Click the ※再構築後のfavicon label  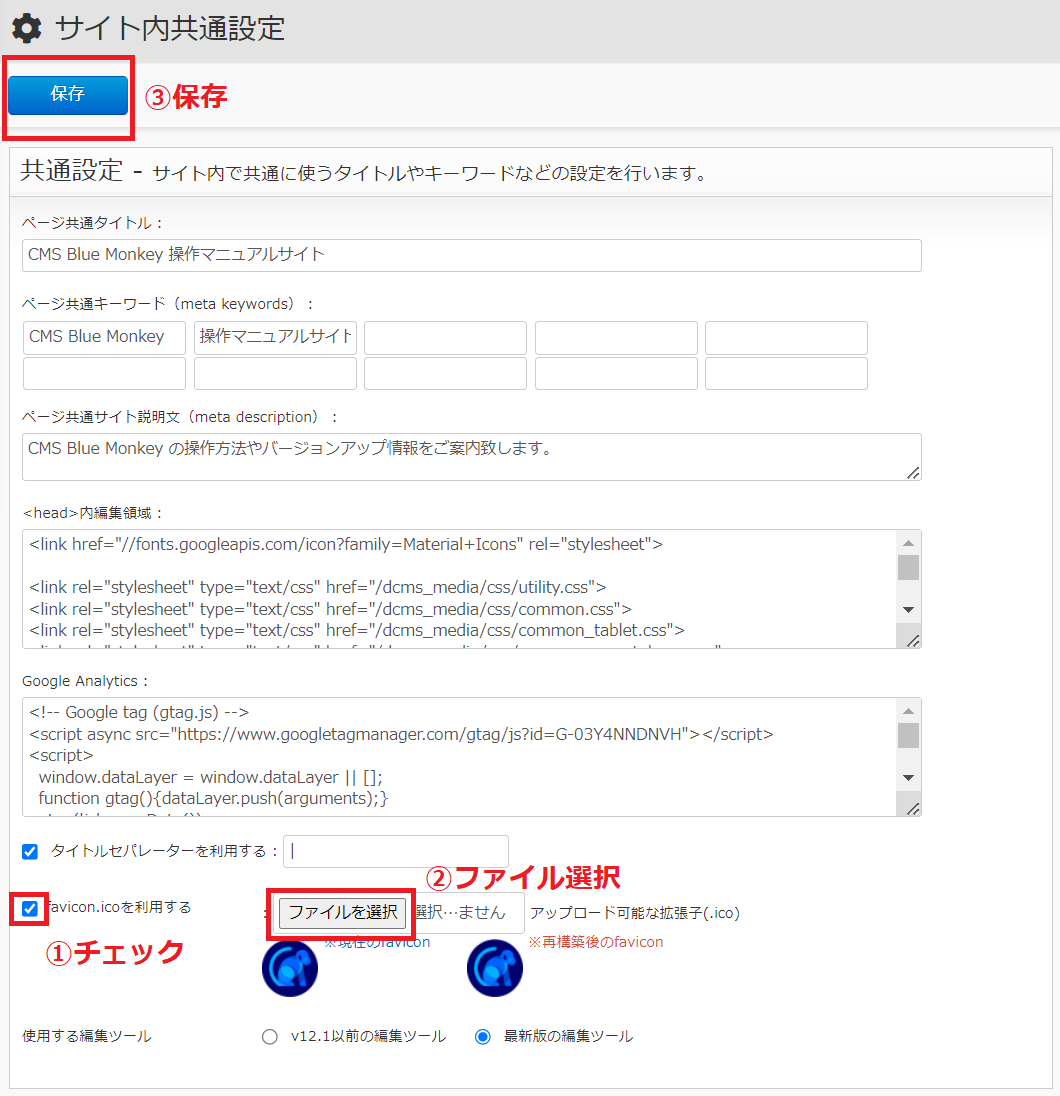click(x=596, y=942)
